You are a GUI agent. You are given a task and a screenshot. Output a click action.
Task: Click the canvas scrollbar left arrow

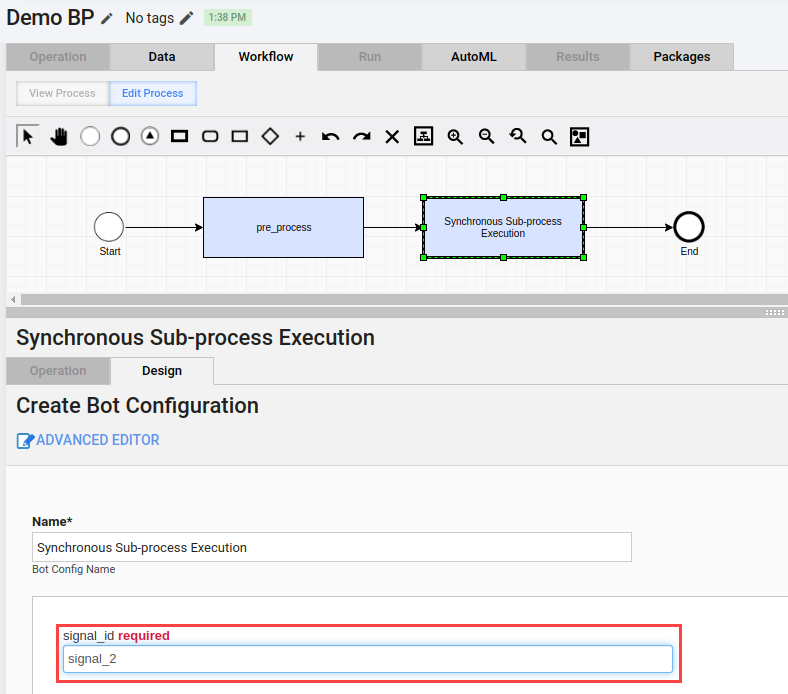tap(13, 300)
